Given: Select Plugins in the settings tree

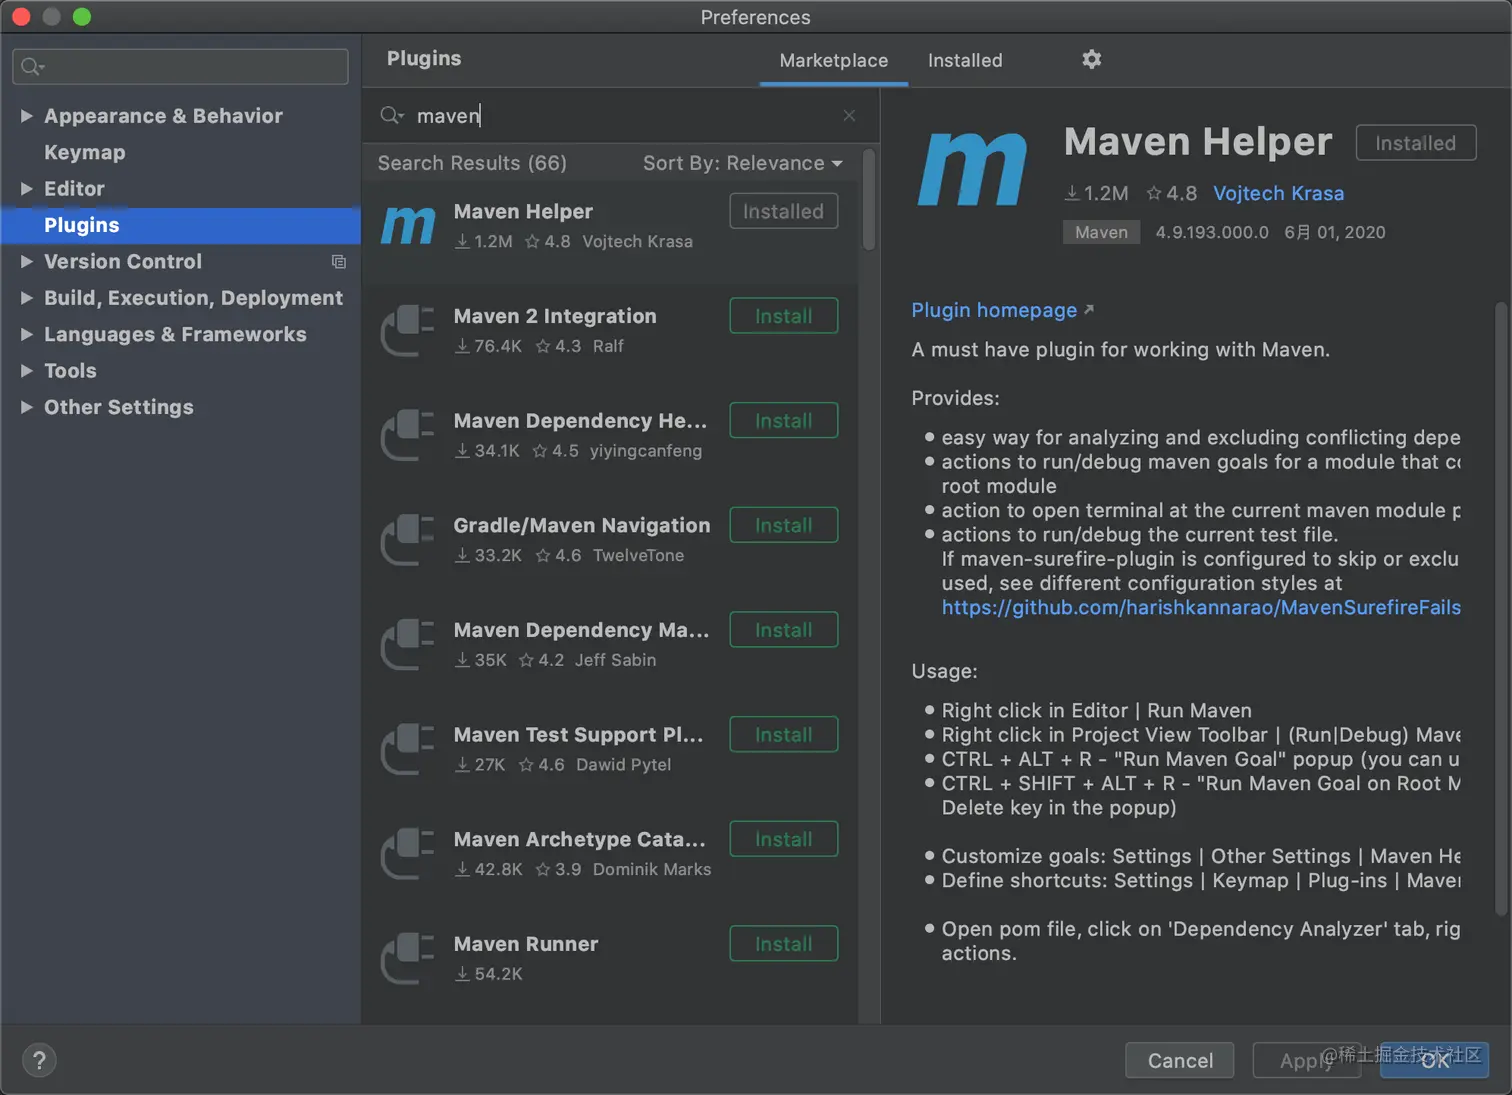Looking at the screenshot, I should (x=180, y=225).
